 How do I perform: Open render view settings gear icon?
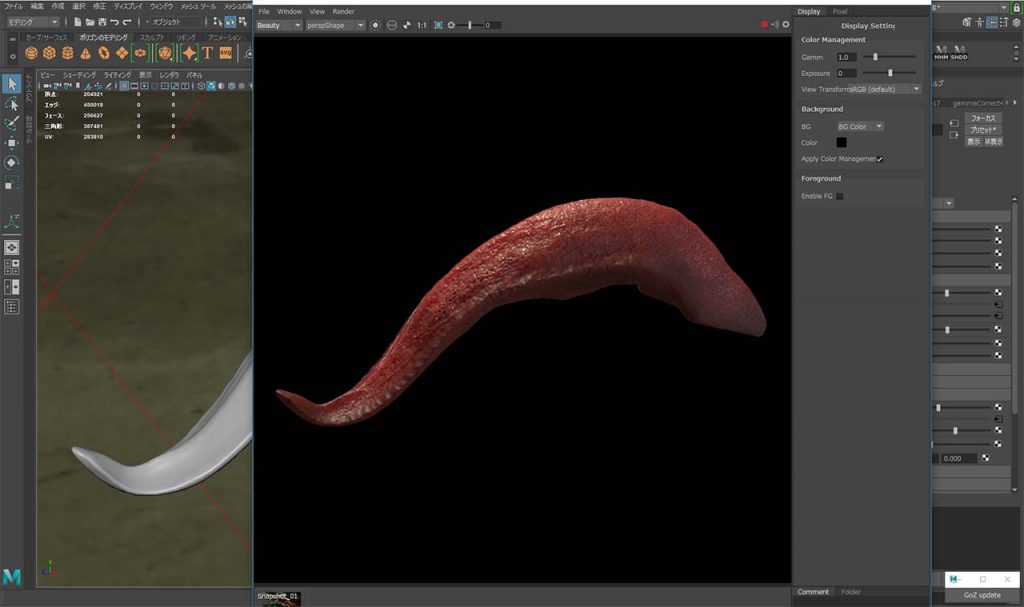tap(784, 25)
